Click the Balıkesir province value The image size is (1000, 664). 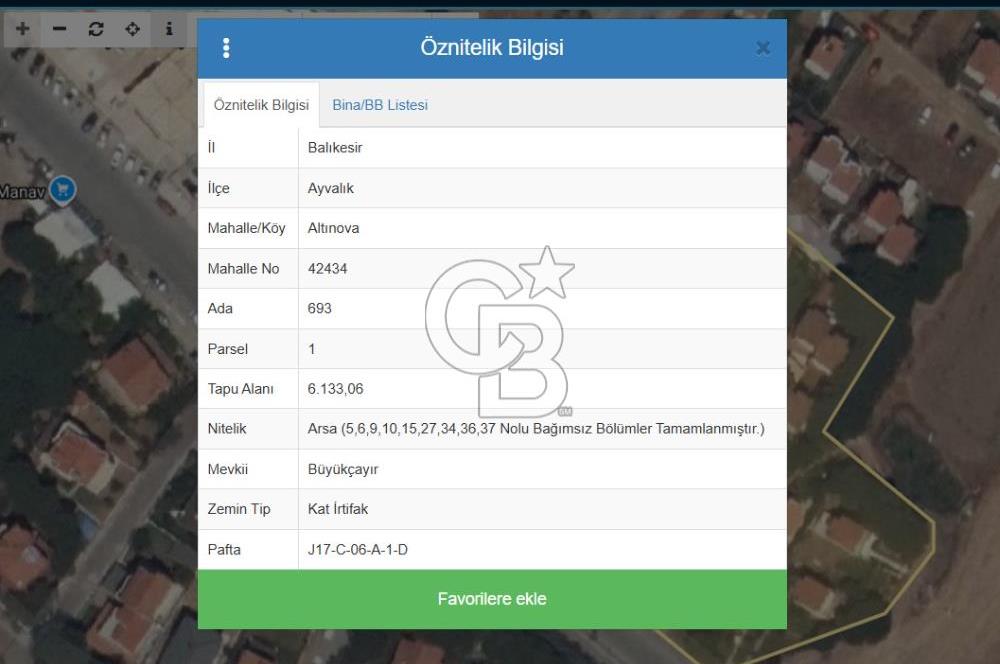click(x=335, y=148)
